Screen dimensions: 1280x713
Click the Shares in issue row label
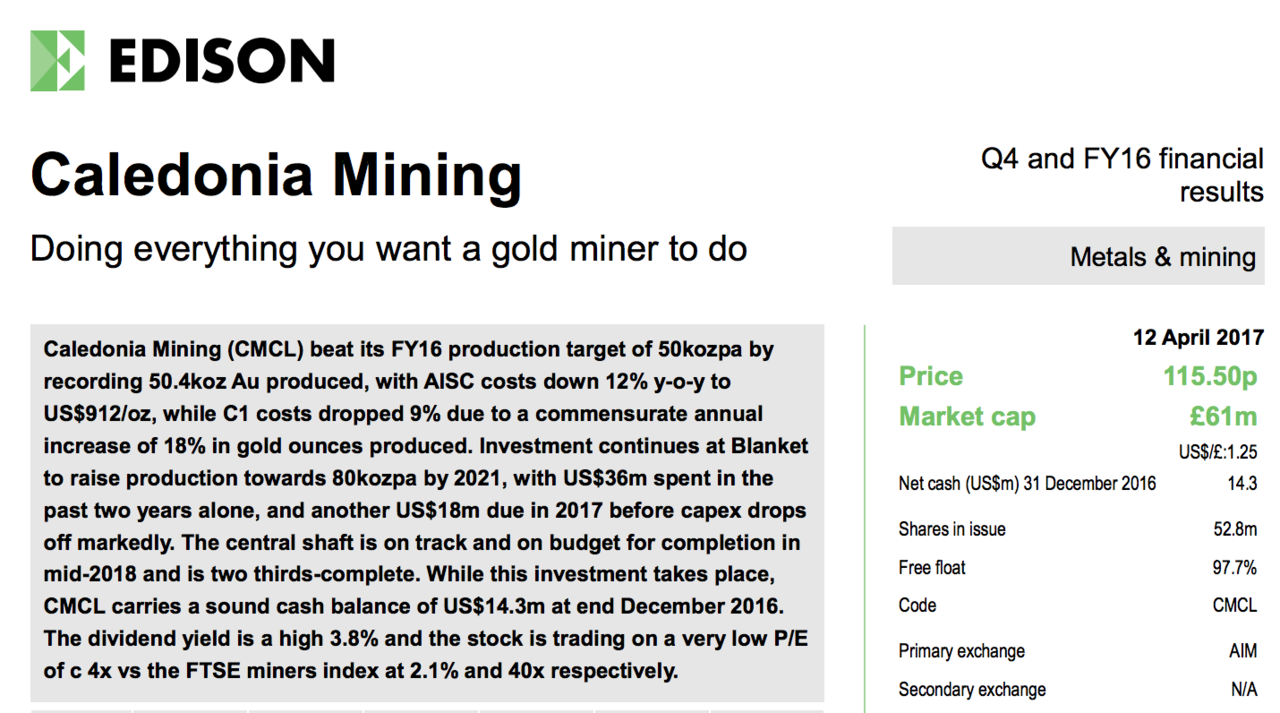pos(952,529)
